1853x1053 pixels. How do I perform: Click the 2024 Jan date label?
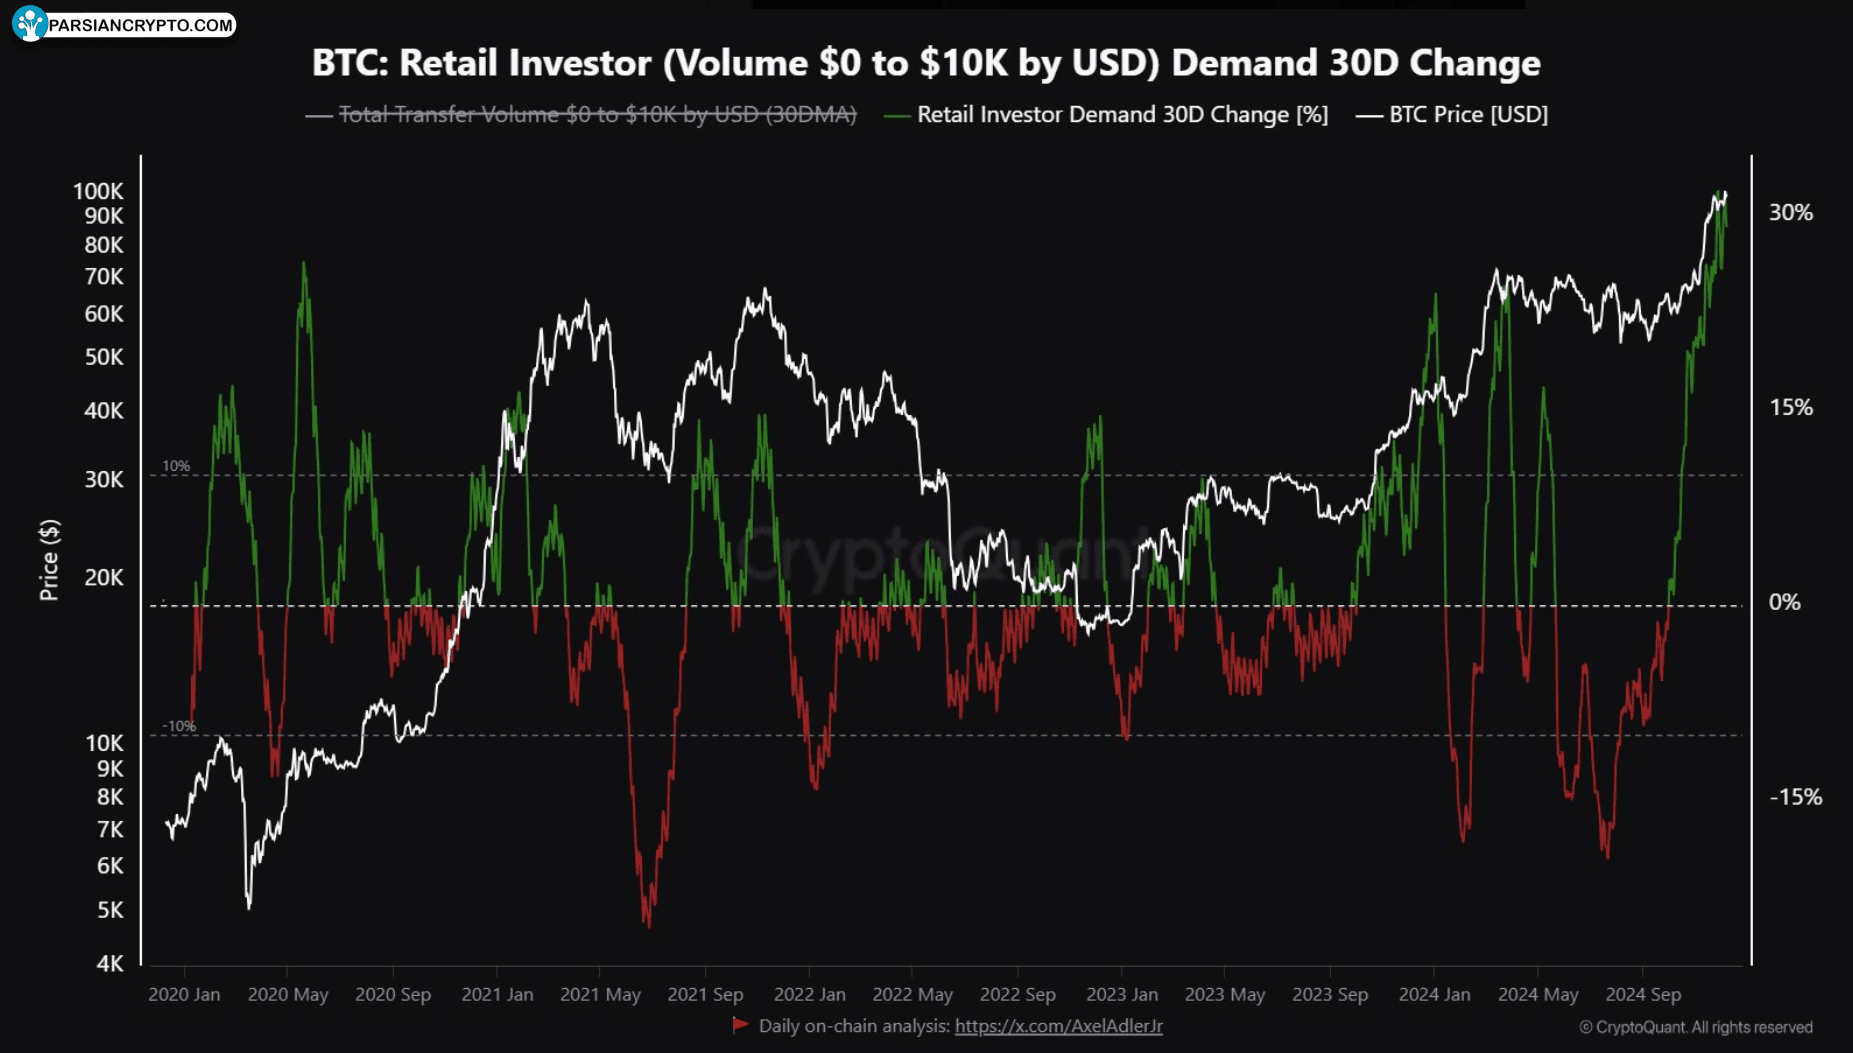click(x=1434, y=995)
